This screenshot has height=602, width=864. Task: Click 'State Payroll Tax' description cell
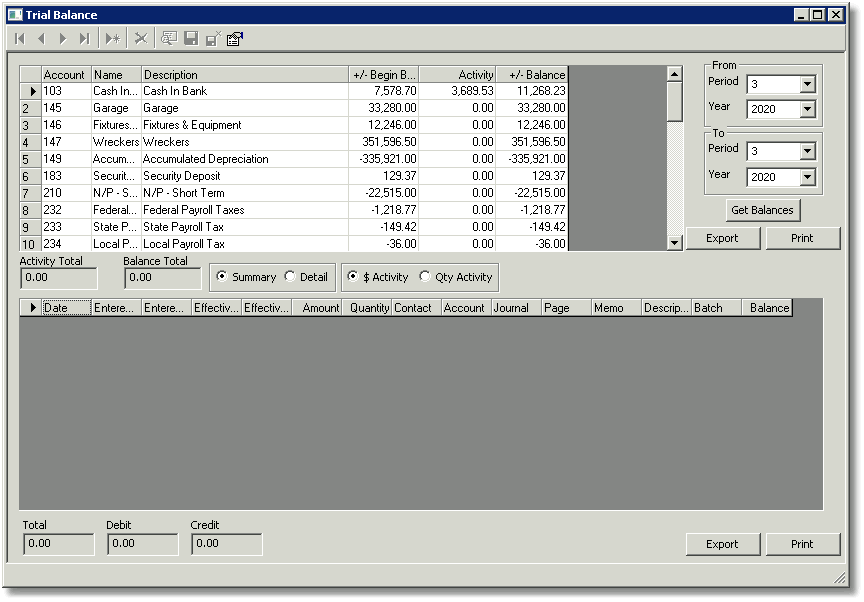pos(245,227)
